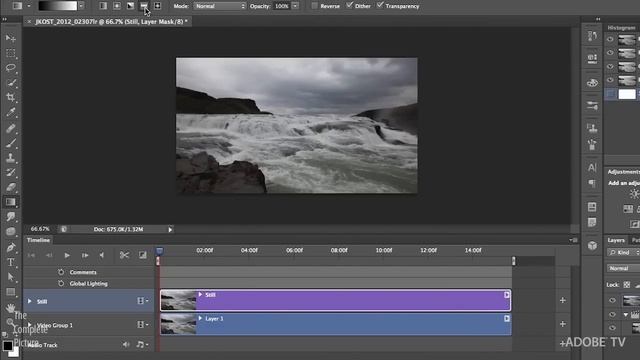The image size is (640, 360).
Task: Hide Video Group 1 eye in Layers panel
Action: [x=612, y=314]
